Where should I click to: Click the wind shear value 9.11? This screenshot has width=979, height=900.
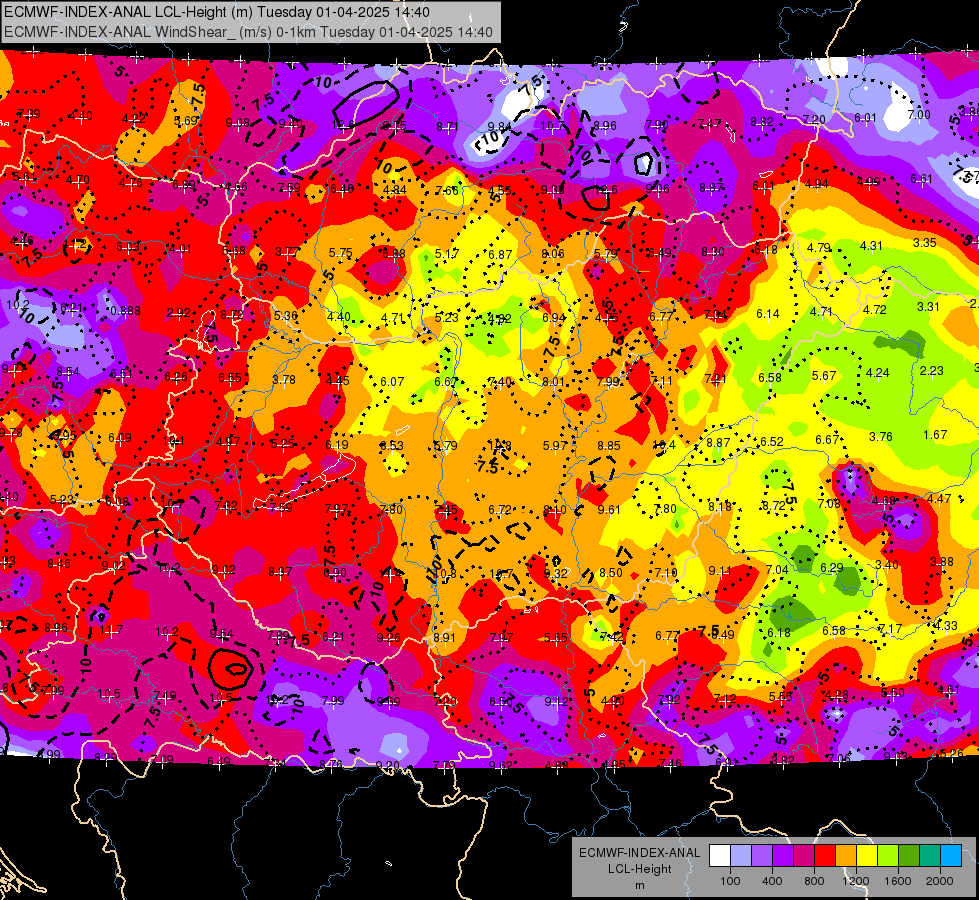coord(720,571)
